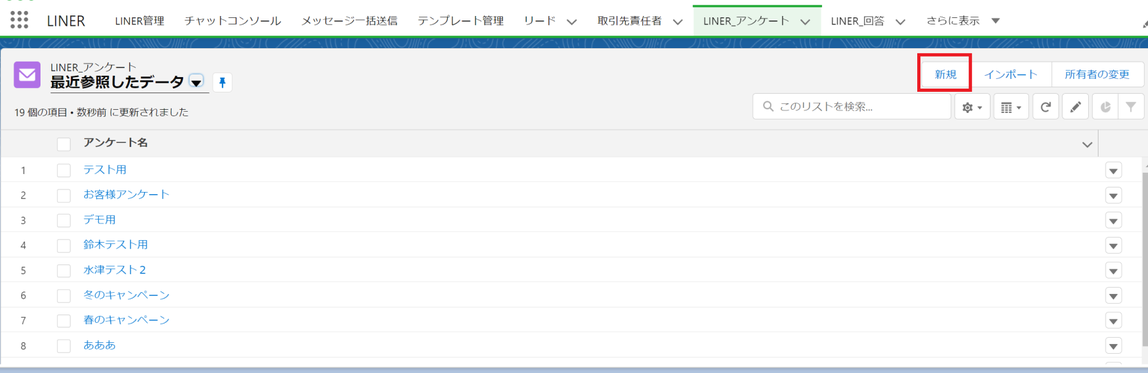The image size is (1148, 373).
Task: Click the pencil edit list icon
Action: click(1075, 107)
